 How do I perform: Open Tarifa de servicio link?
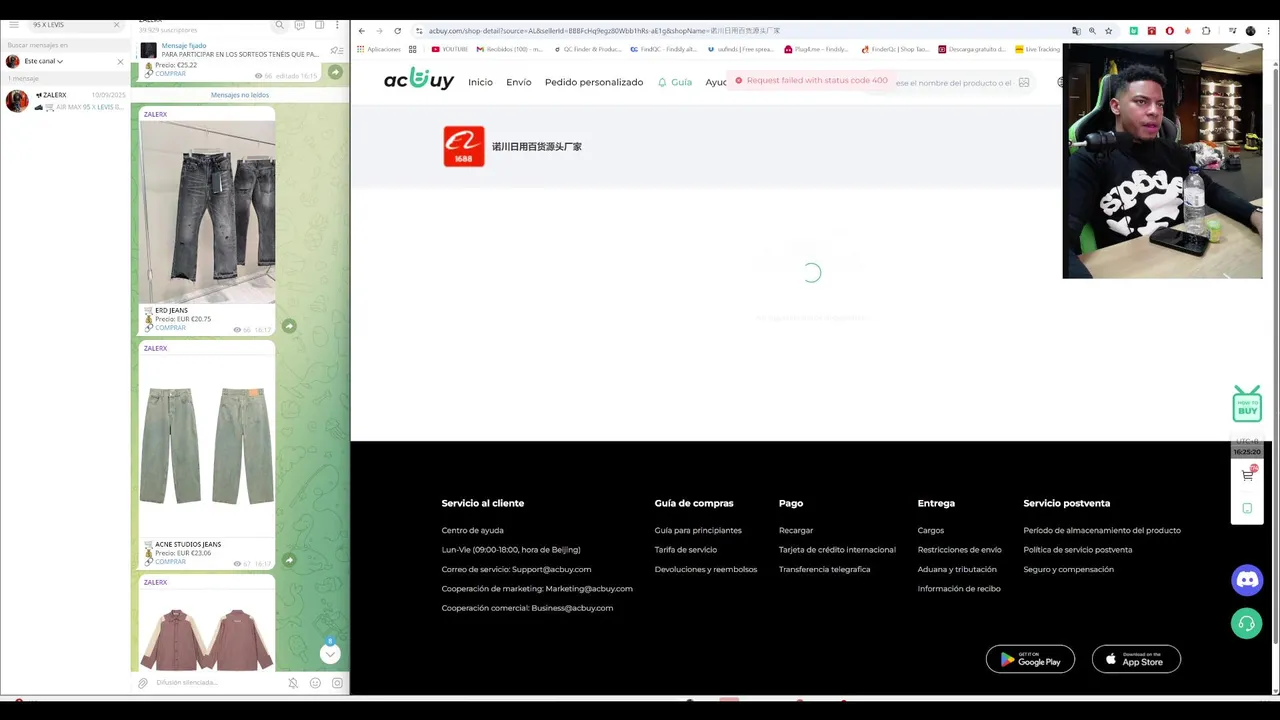coord(685,550)
